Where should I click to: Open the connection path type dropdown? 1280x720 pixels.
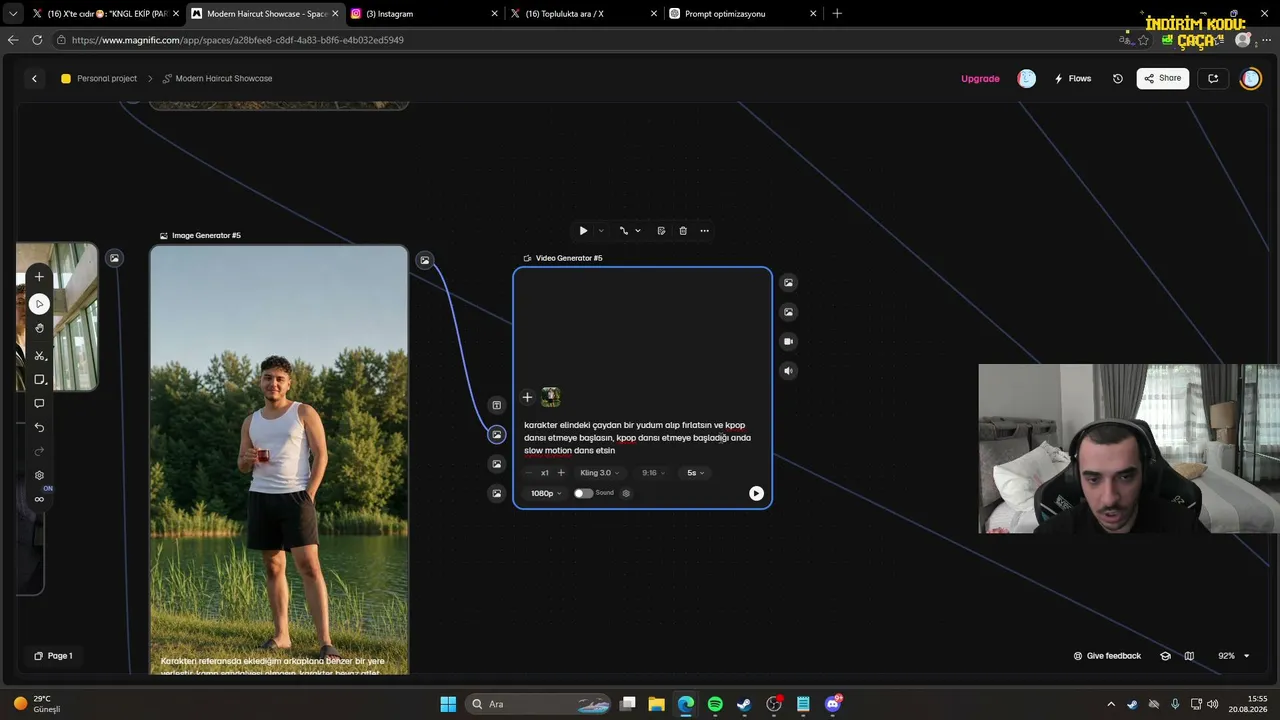tap(629, 231)
